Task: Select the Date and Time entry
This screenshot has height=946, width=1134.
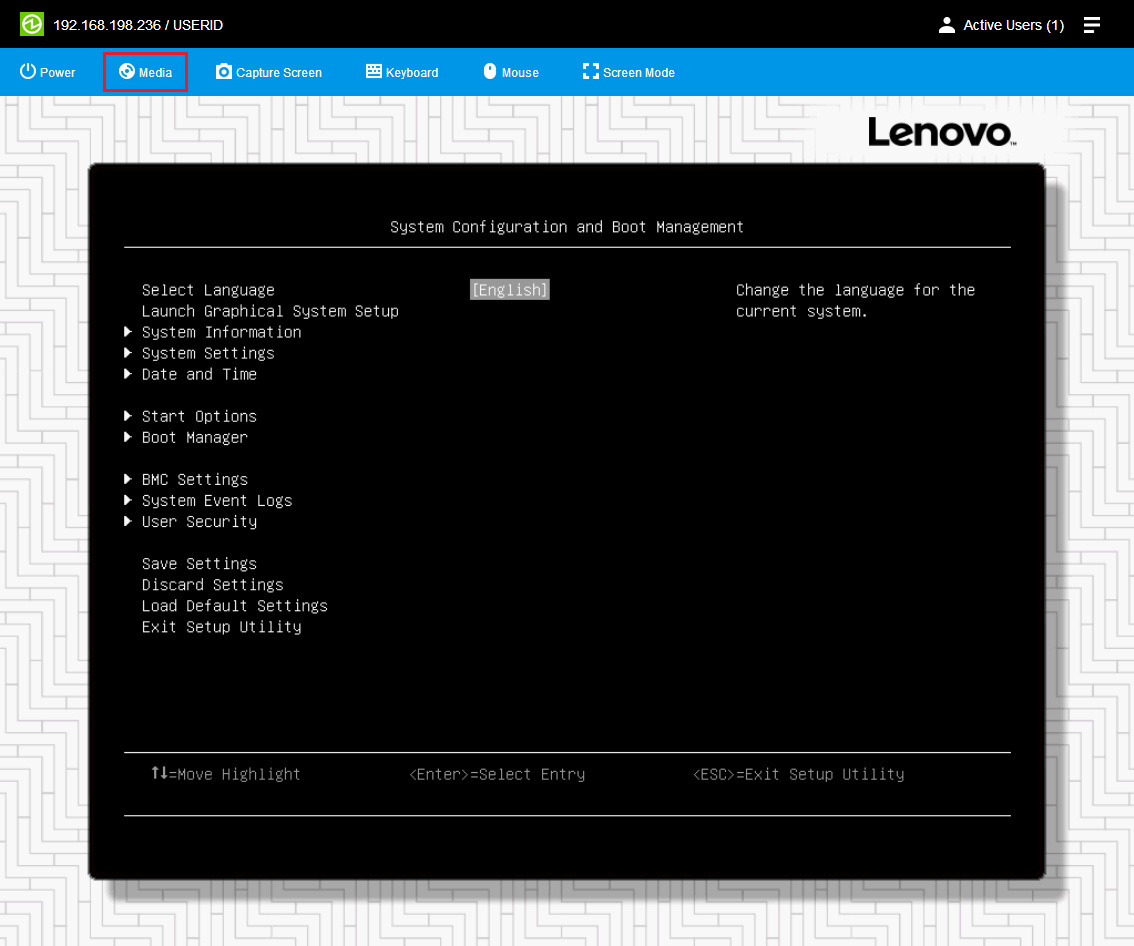Action: coord(199,374)
